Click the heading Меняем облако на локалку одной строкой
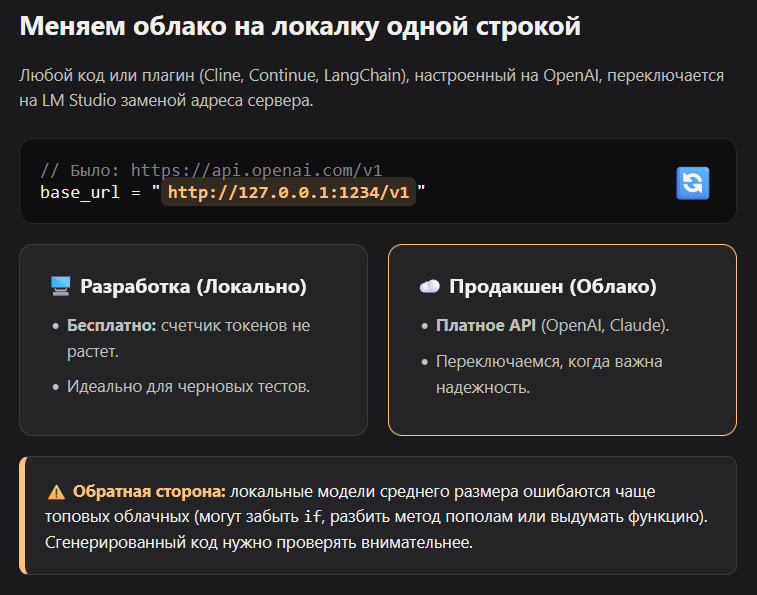Viewport: 757px width, 595px height. [x=300, y=26]
